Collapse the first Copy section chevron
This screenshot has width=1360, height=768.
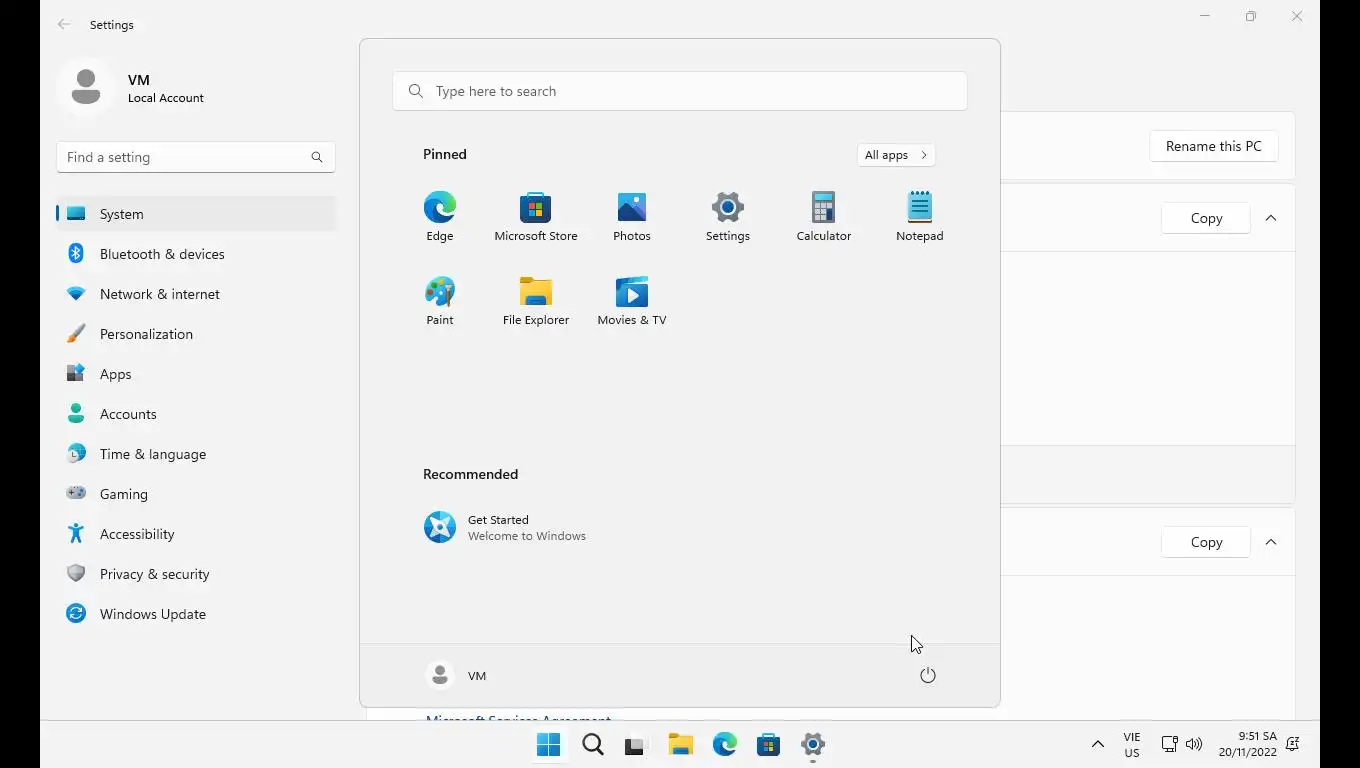(x=1271, y=218)
